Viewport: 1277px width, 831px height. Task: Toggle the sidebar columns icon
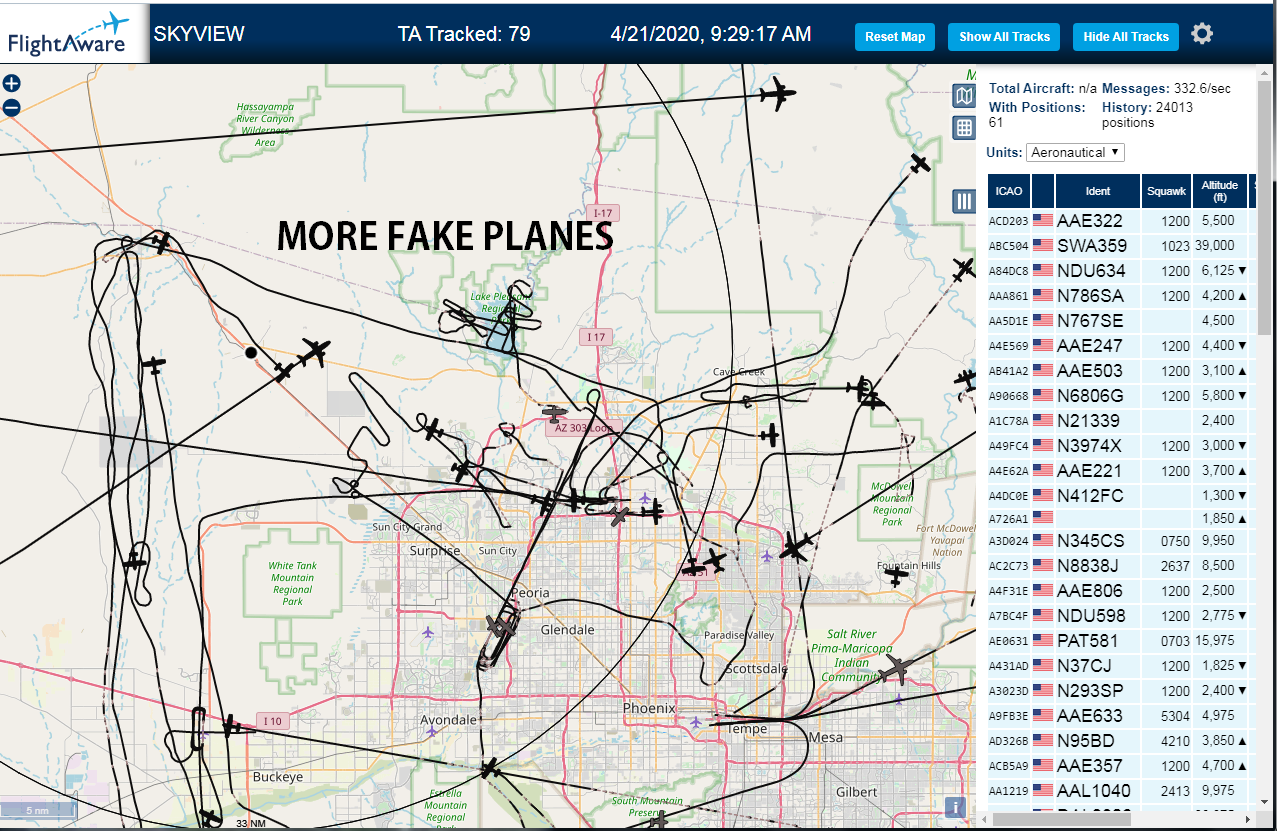pos(964,201)
